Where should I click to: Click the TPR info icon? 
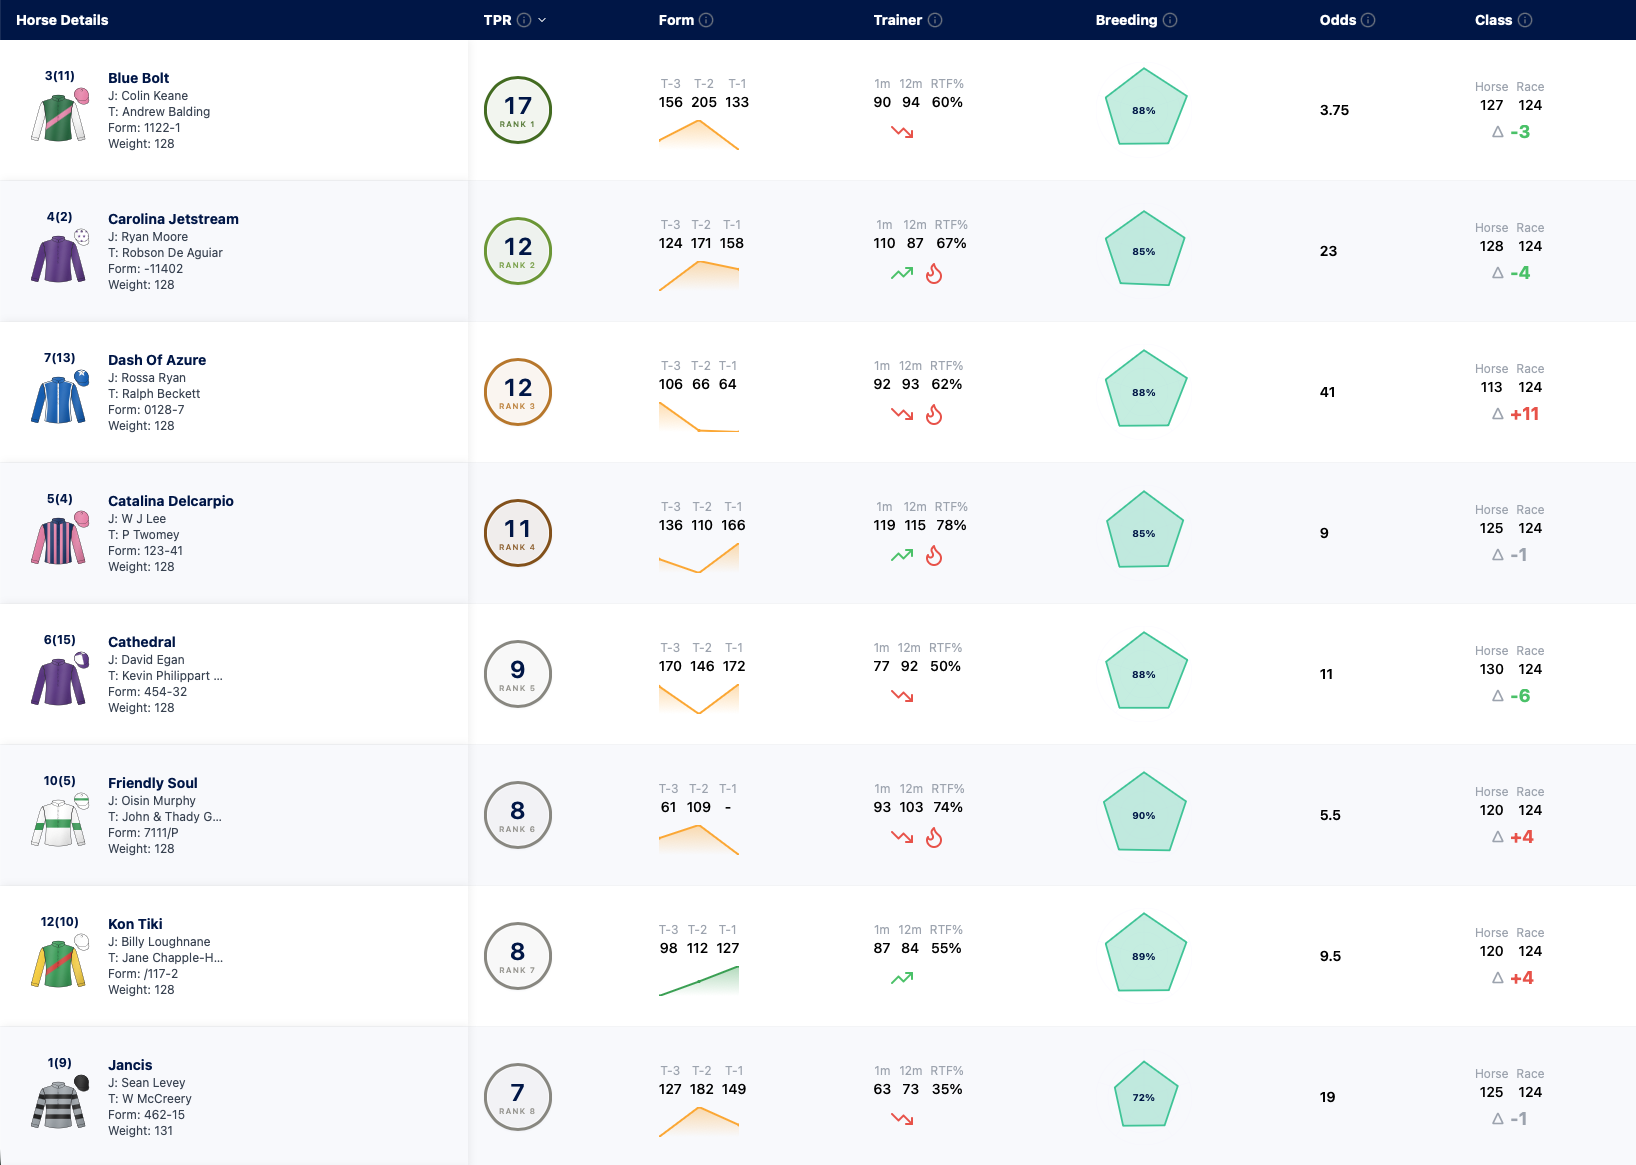pos(524,20)
